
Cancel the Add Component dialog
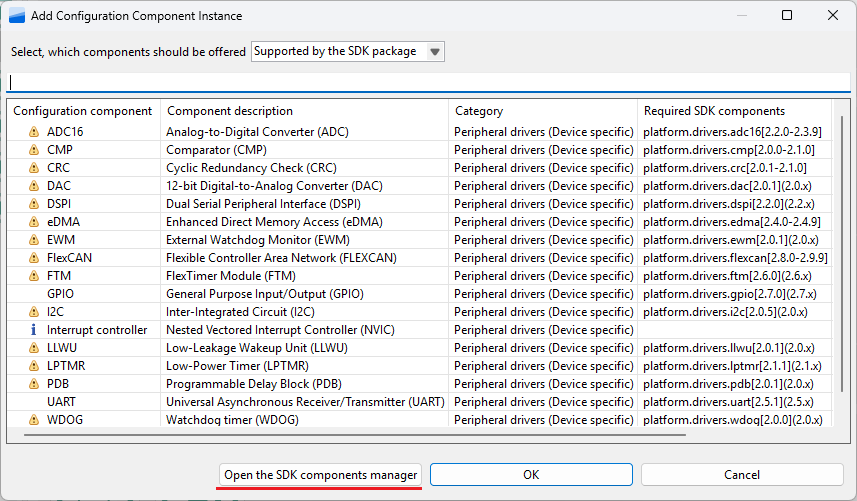[x=742, y=475]
